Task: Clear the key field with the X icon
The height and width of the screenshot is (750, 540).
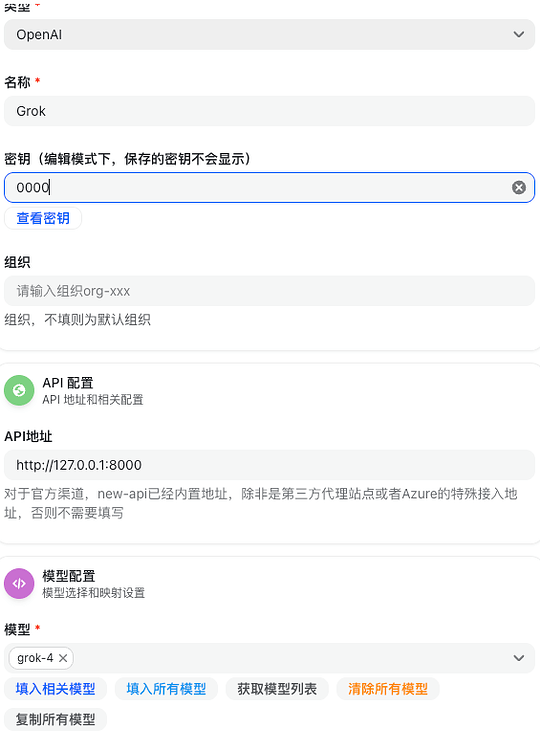Action: [518, 188]
